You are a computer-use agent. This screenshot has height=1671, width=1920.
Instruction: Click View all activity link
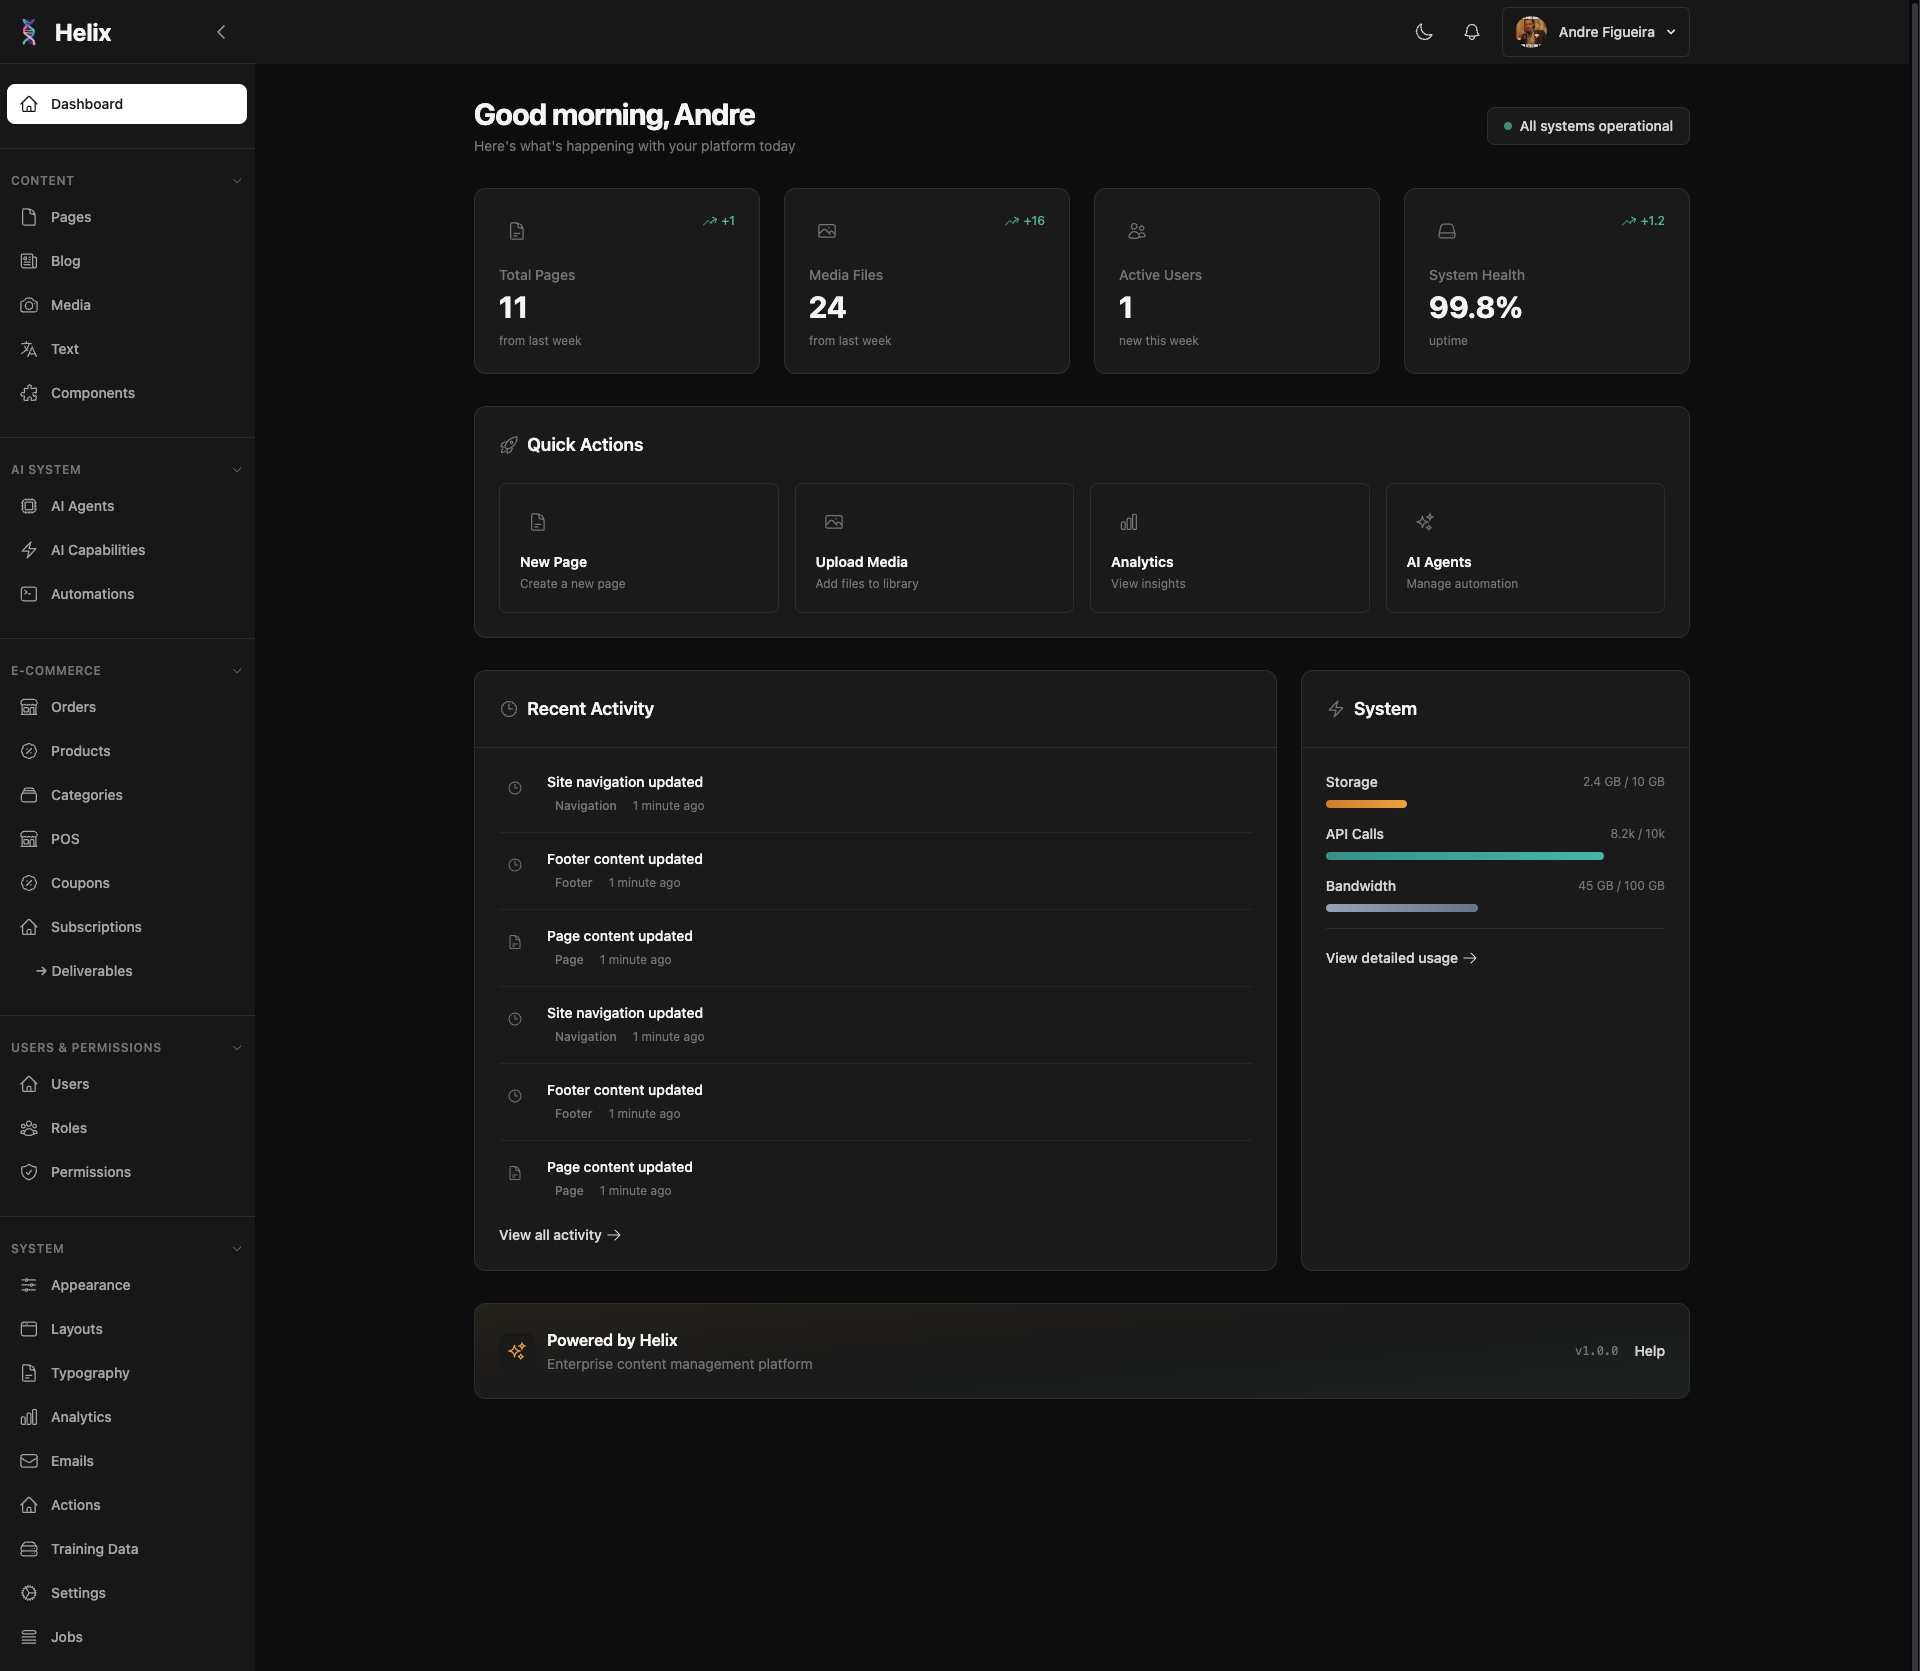(x=560, y=1235)
